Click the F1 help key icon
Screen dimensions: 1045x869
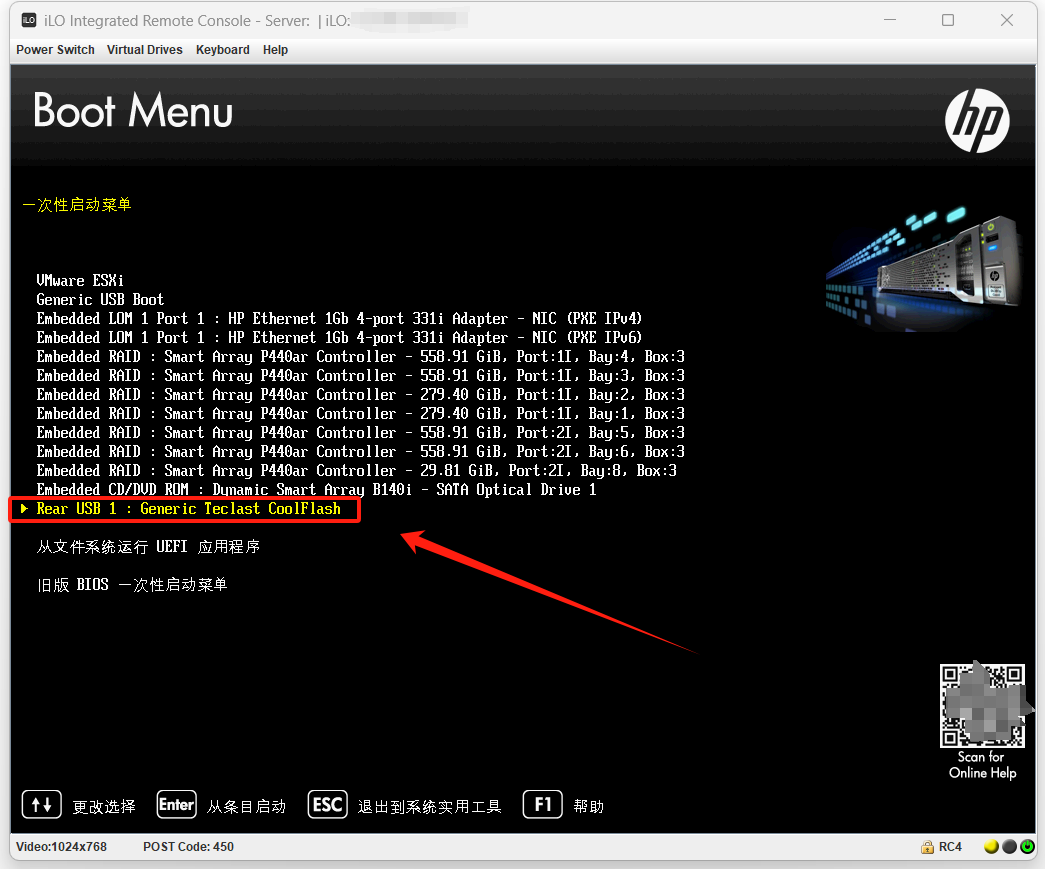coord(542,805)
